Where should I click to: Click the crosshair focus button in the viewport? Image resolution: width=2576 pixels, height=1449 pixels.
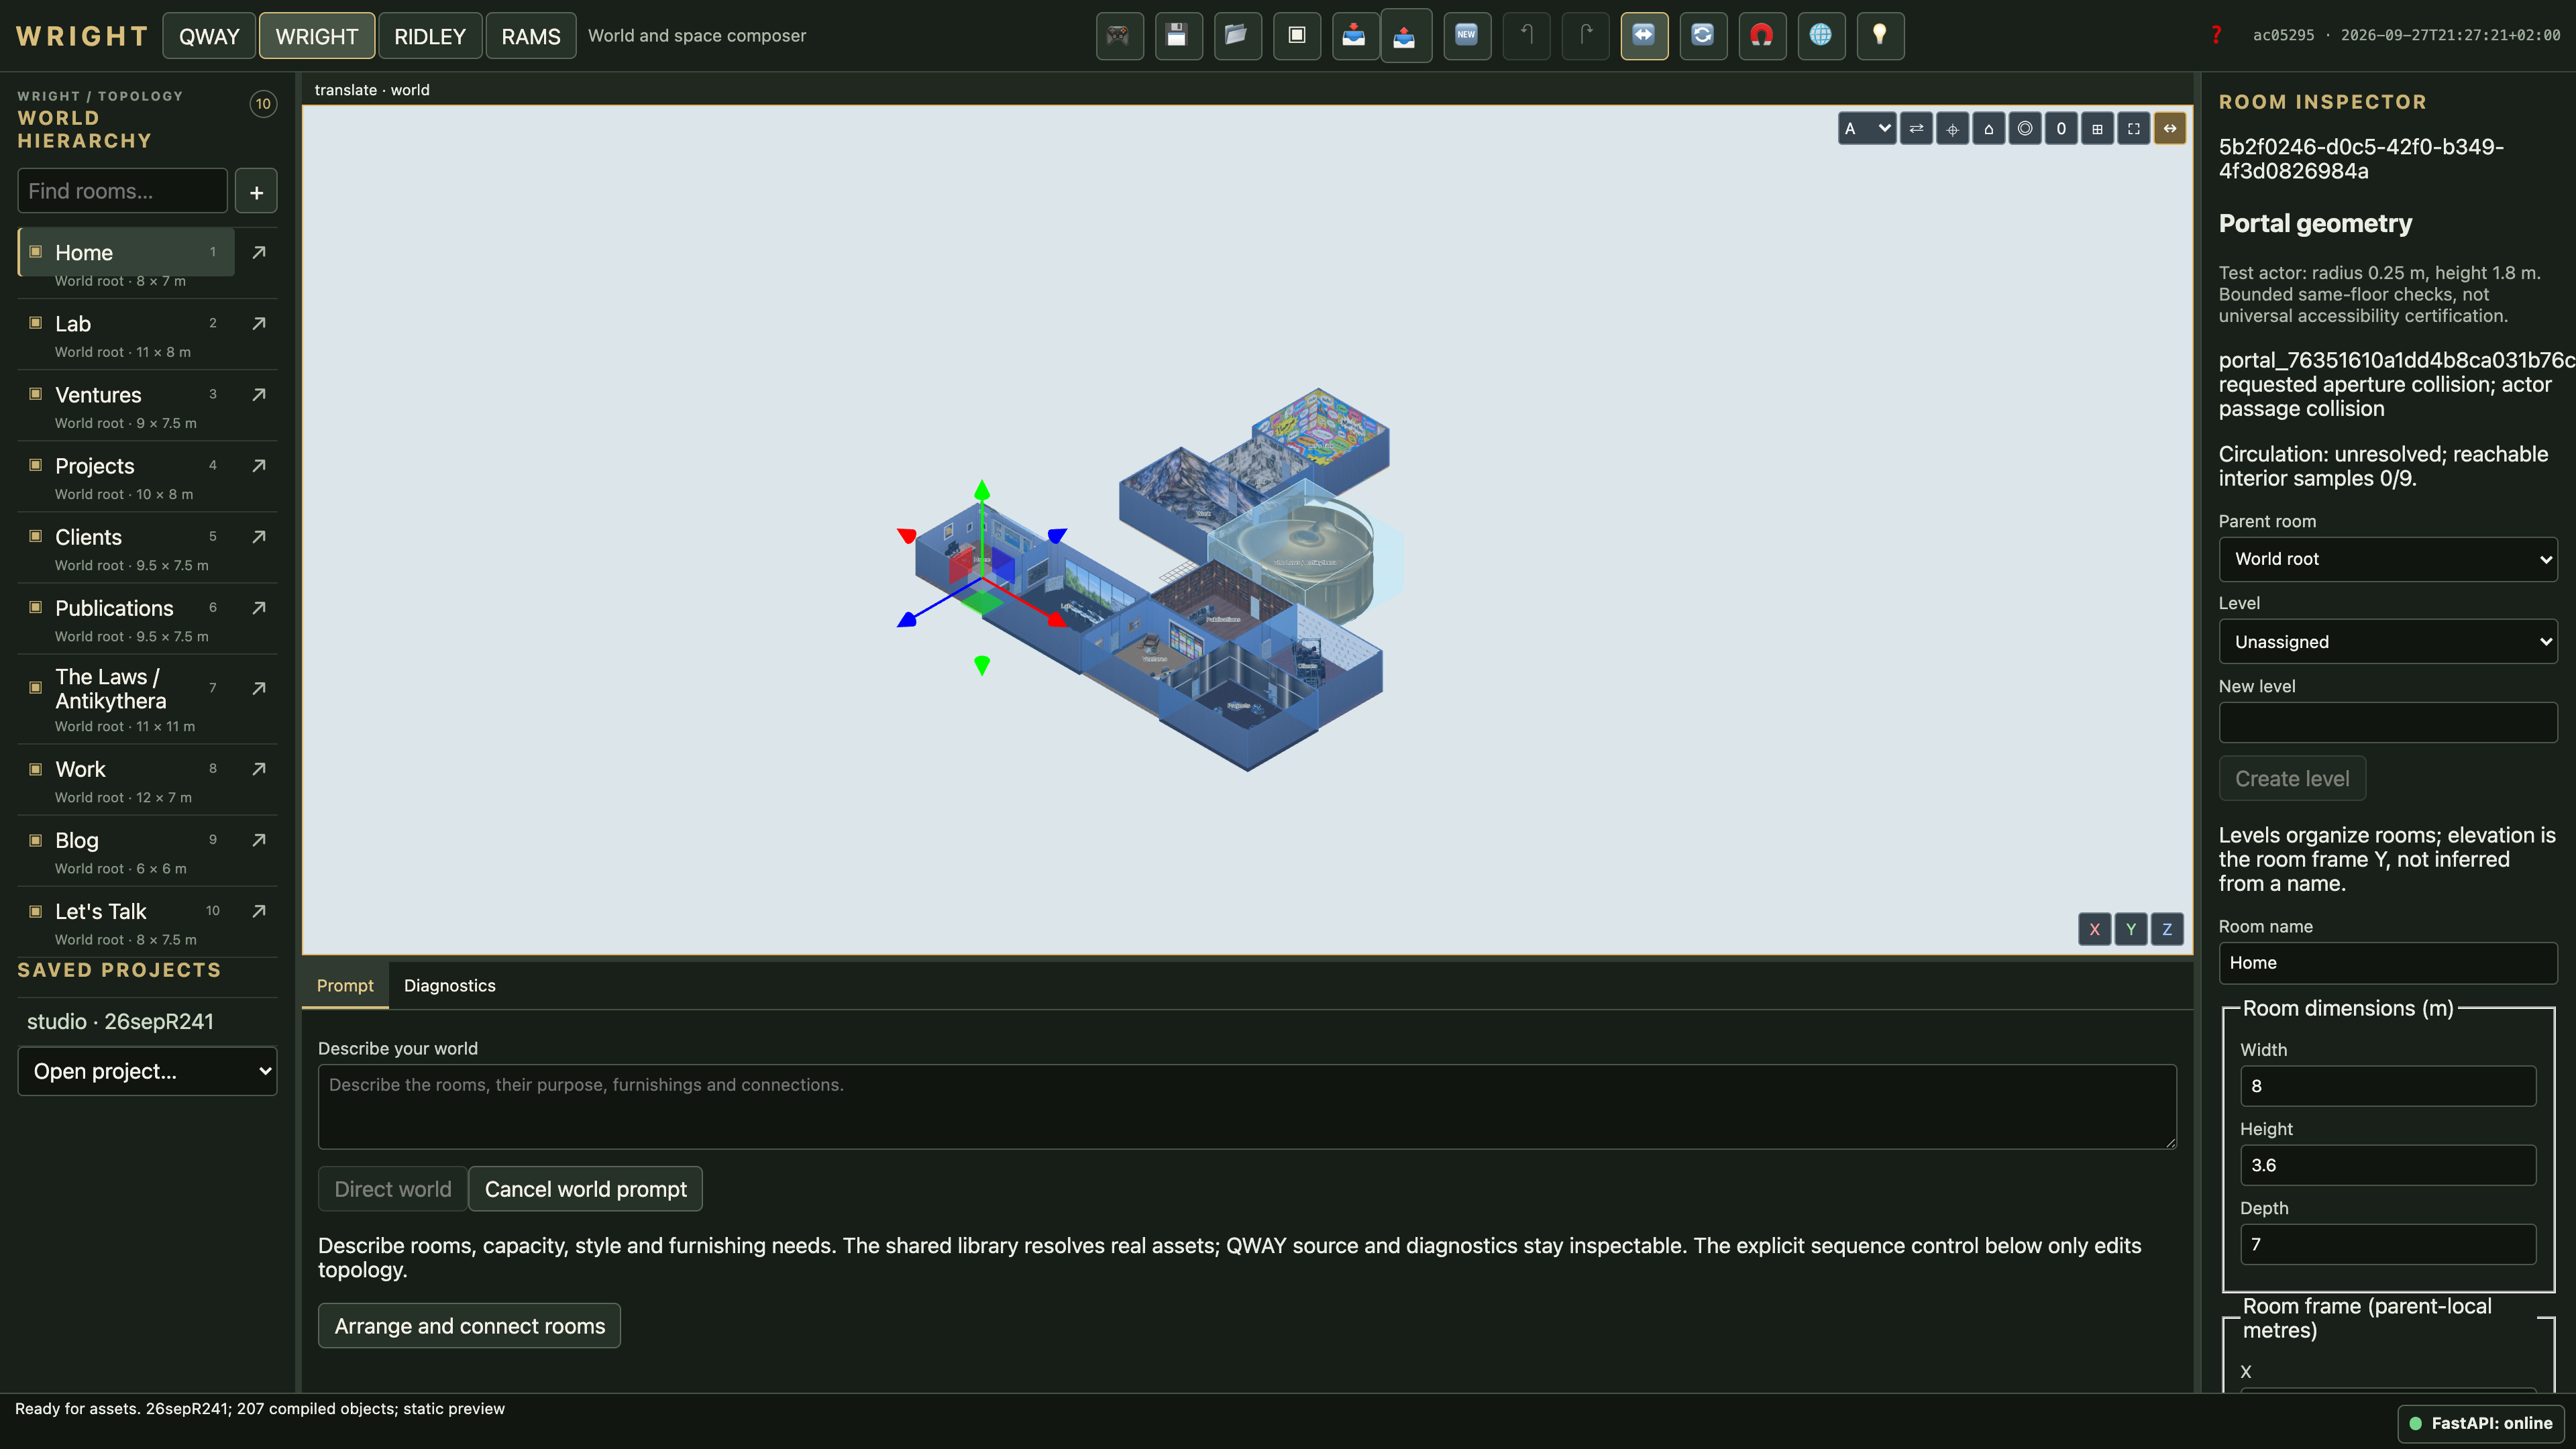(x=1952, y=128)
